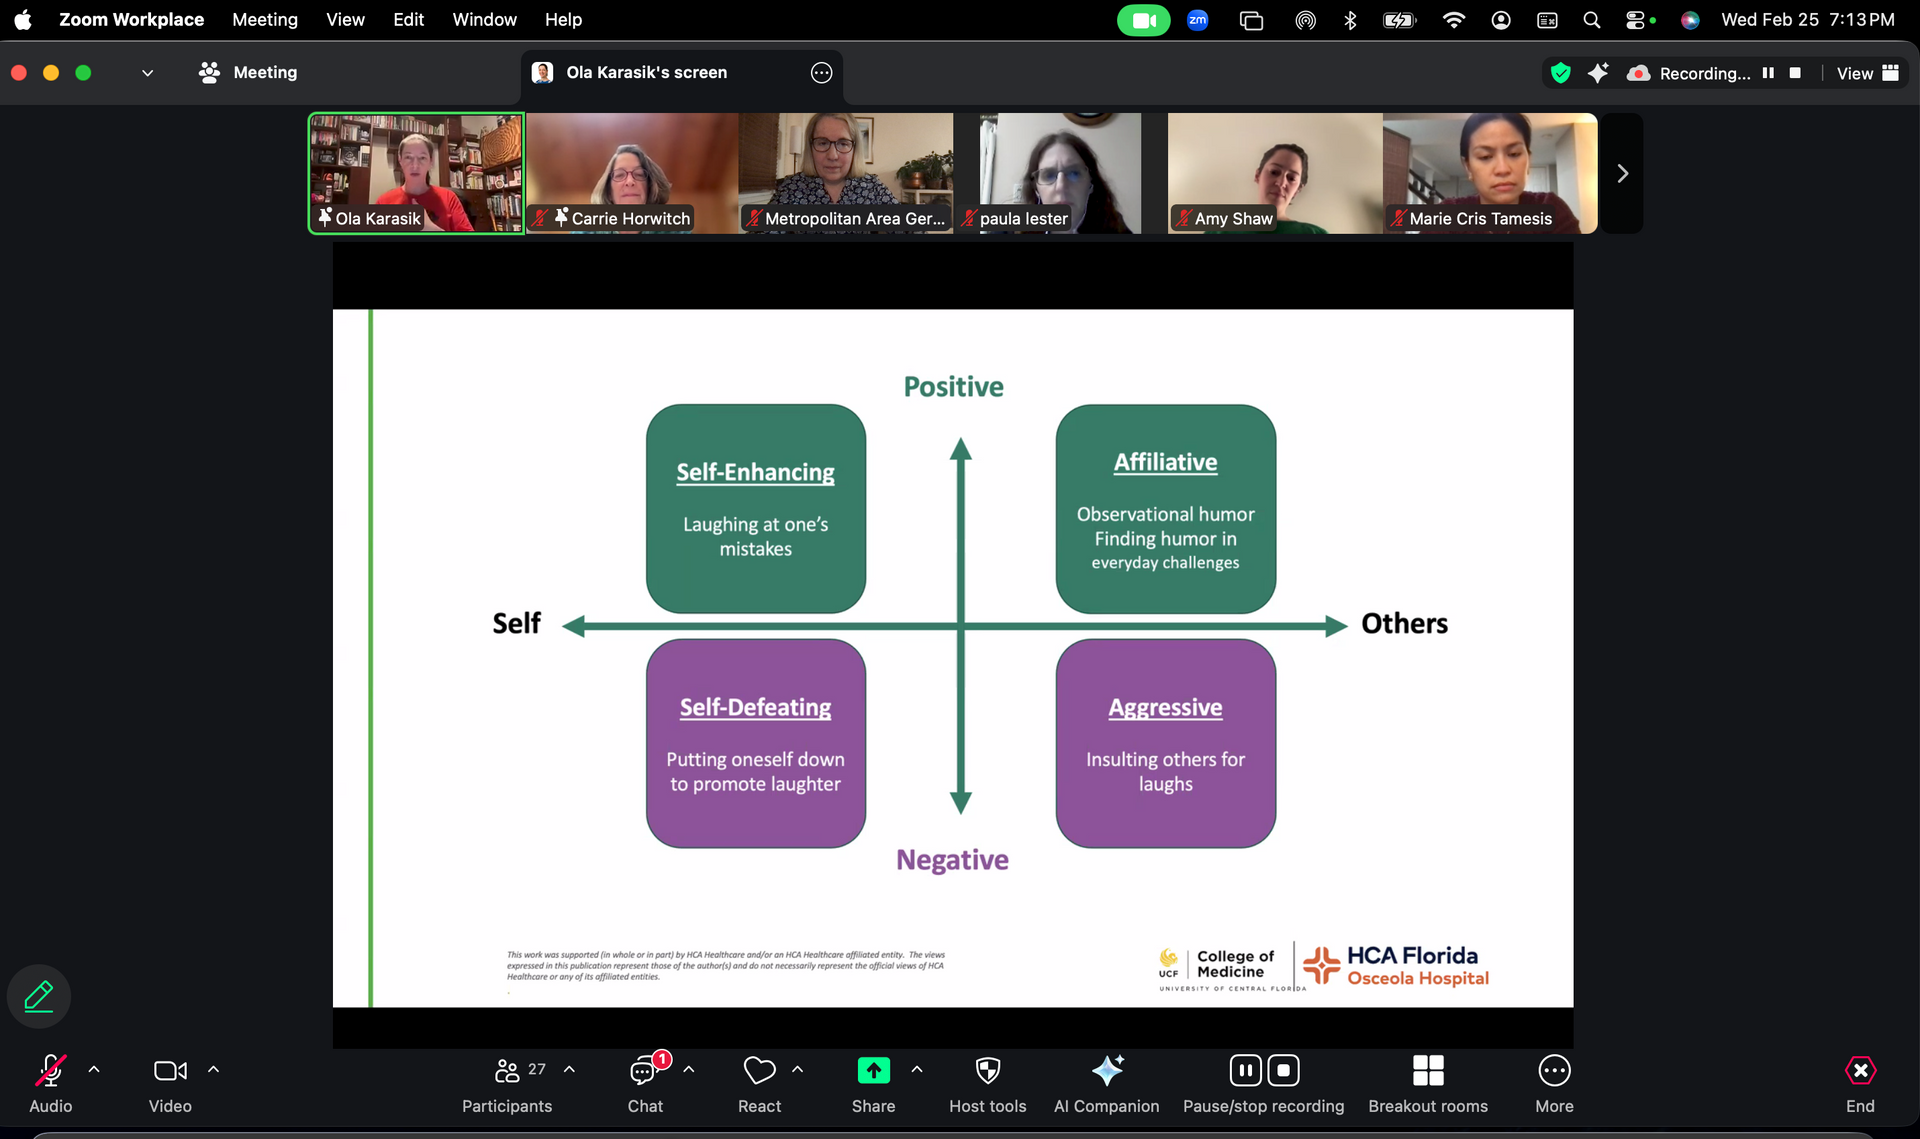This screenshot has width=1920, height=1139.
Task: Expand the Audio options caret
Action: 94,1069
